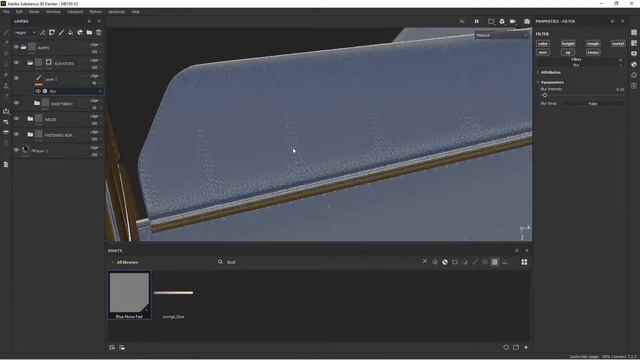Toggle visibility of the Blur filter effect
The image size is (640, 360).
[38, 91]
